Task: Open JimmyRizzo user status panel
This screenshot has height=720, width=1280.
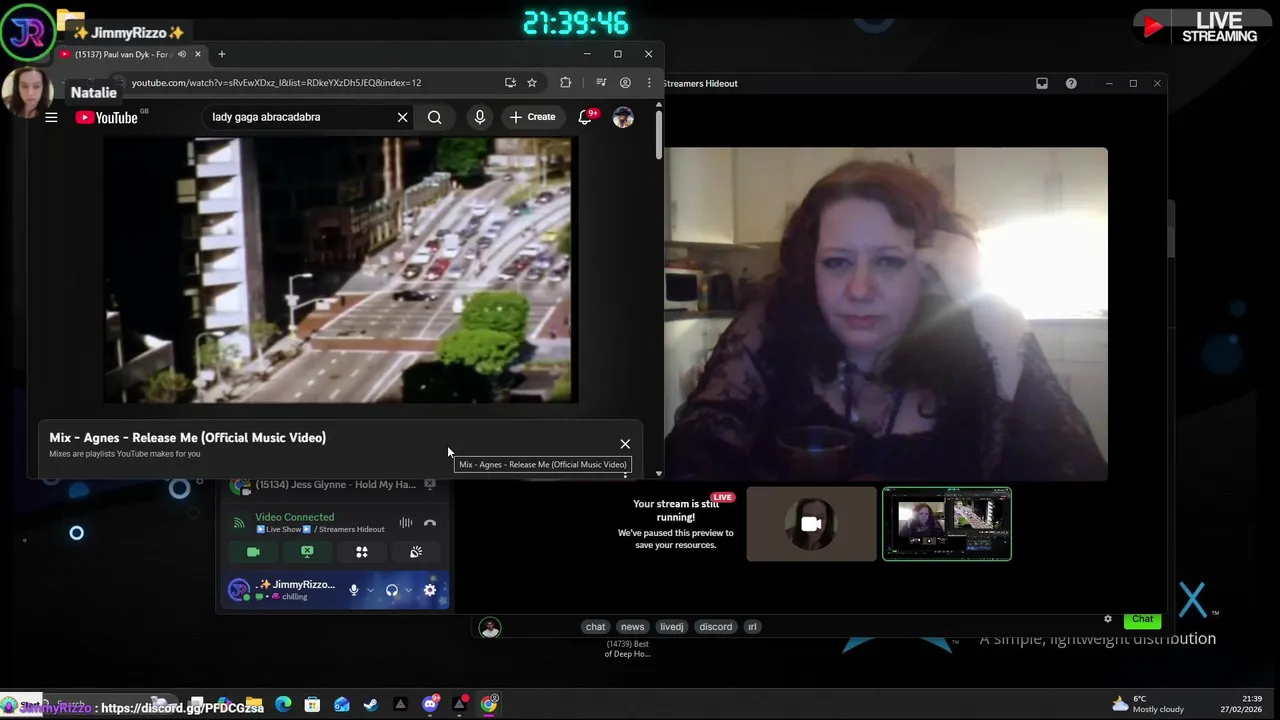Action: click(283, 590)
